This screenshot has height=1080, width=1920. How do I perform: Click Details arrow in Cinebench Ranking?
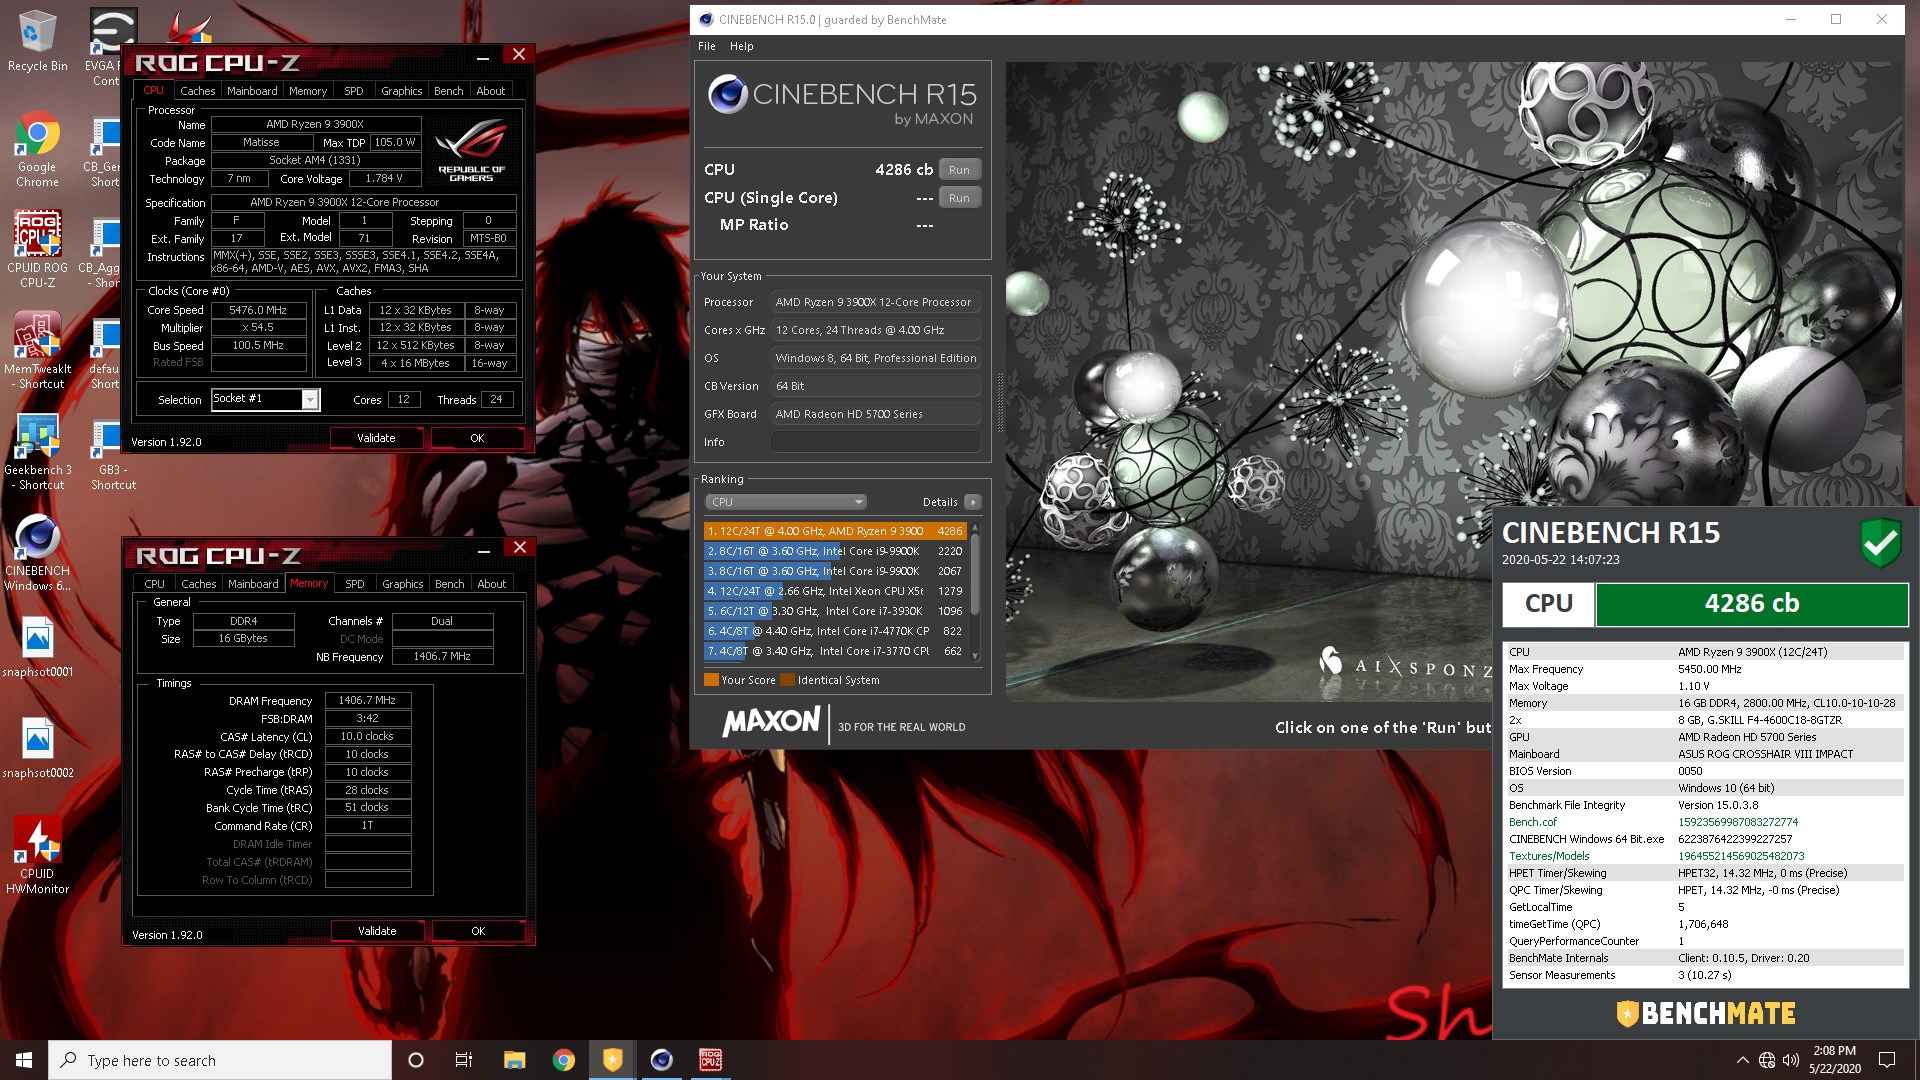[x=973, y=502]
